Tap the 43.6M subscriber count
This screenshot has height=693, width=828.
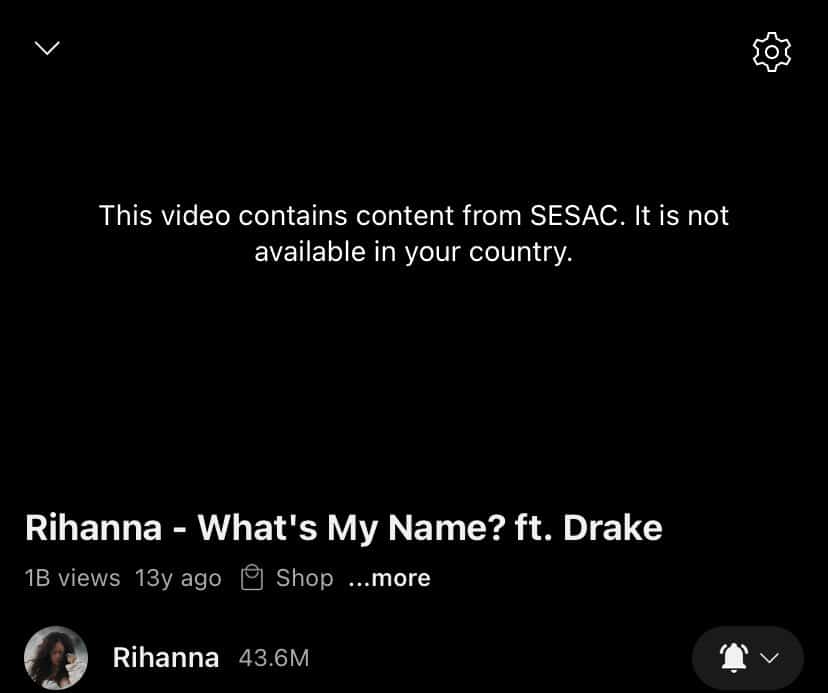pyautogui.click(x=274, y=658)
